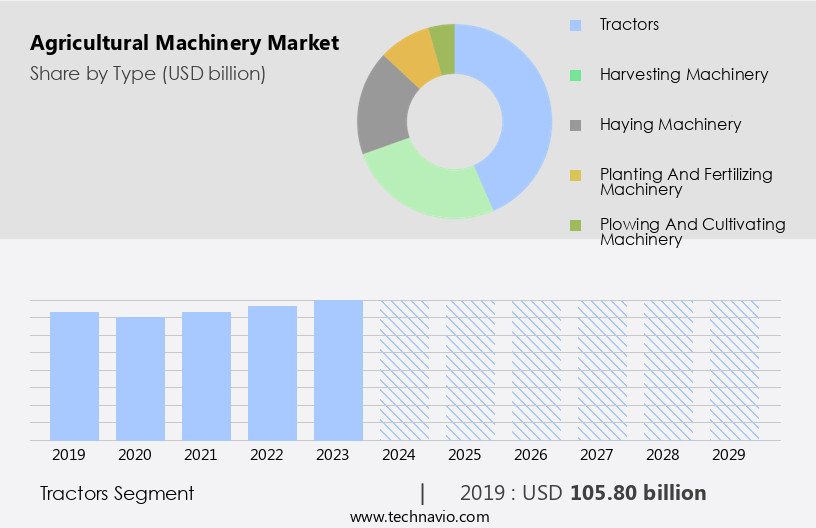Viewport: 816px width, 528px height.
Task: Click the 105.80 billion value
Action: coord(639,493)
